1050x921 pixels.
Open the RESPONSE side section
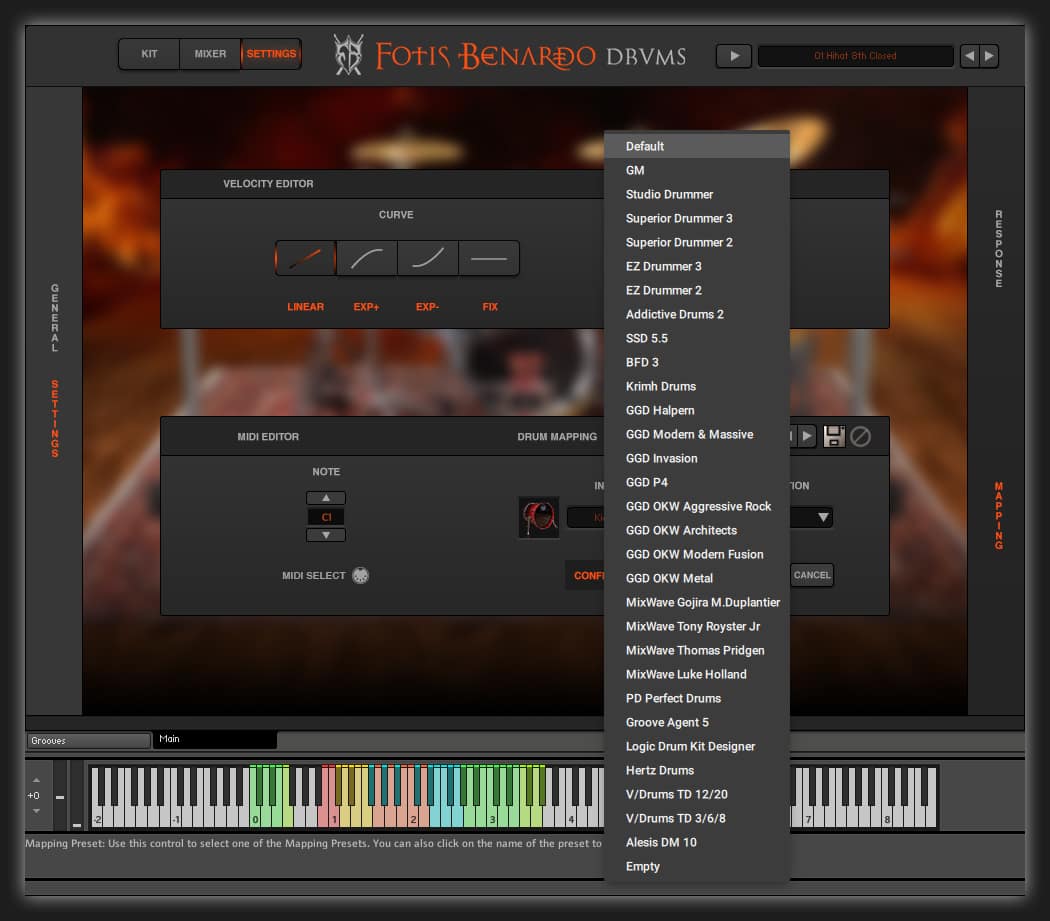[998, 249]
